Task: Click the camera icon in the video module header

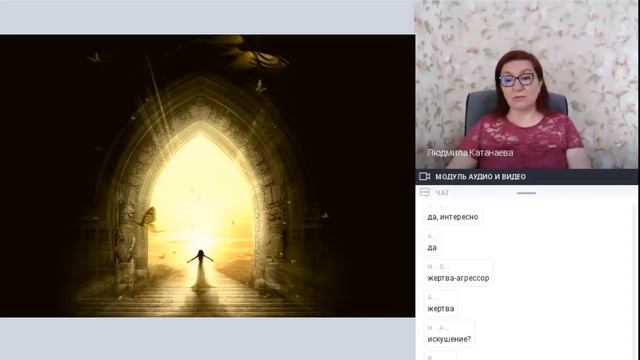Action: click(x=424, y=176)
